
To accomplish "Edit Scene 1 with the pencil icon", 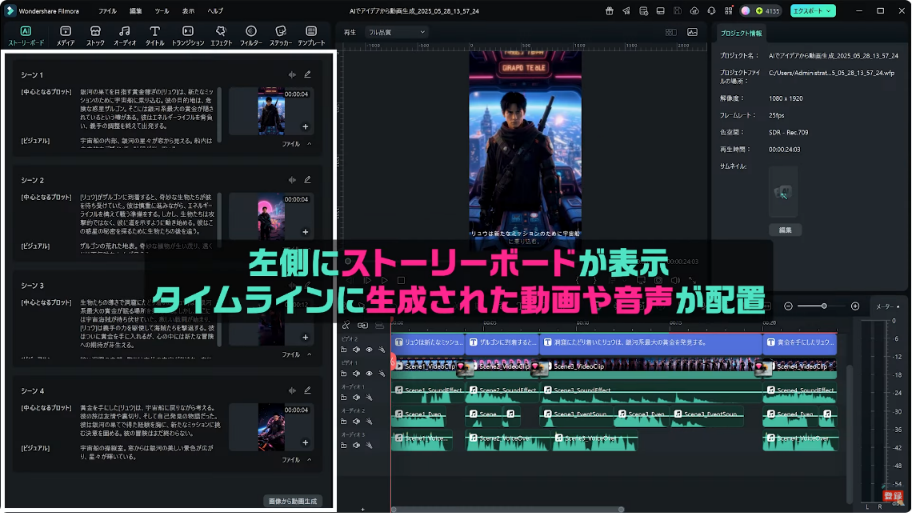I will coord(308,74).
